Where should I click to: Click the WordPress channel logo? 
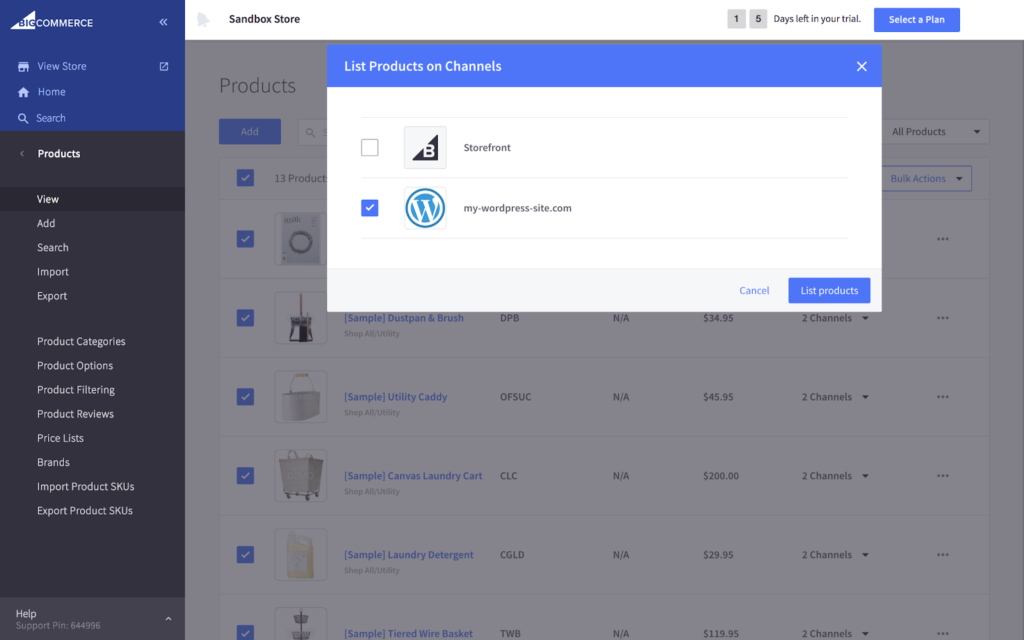click(x=424, y=208)
